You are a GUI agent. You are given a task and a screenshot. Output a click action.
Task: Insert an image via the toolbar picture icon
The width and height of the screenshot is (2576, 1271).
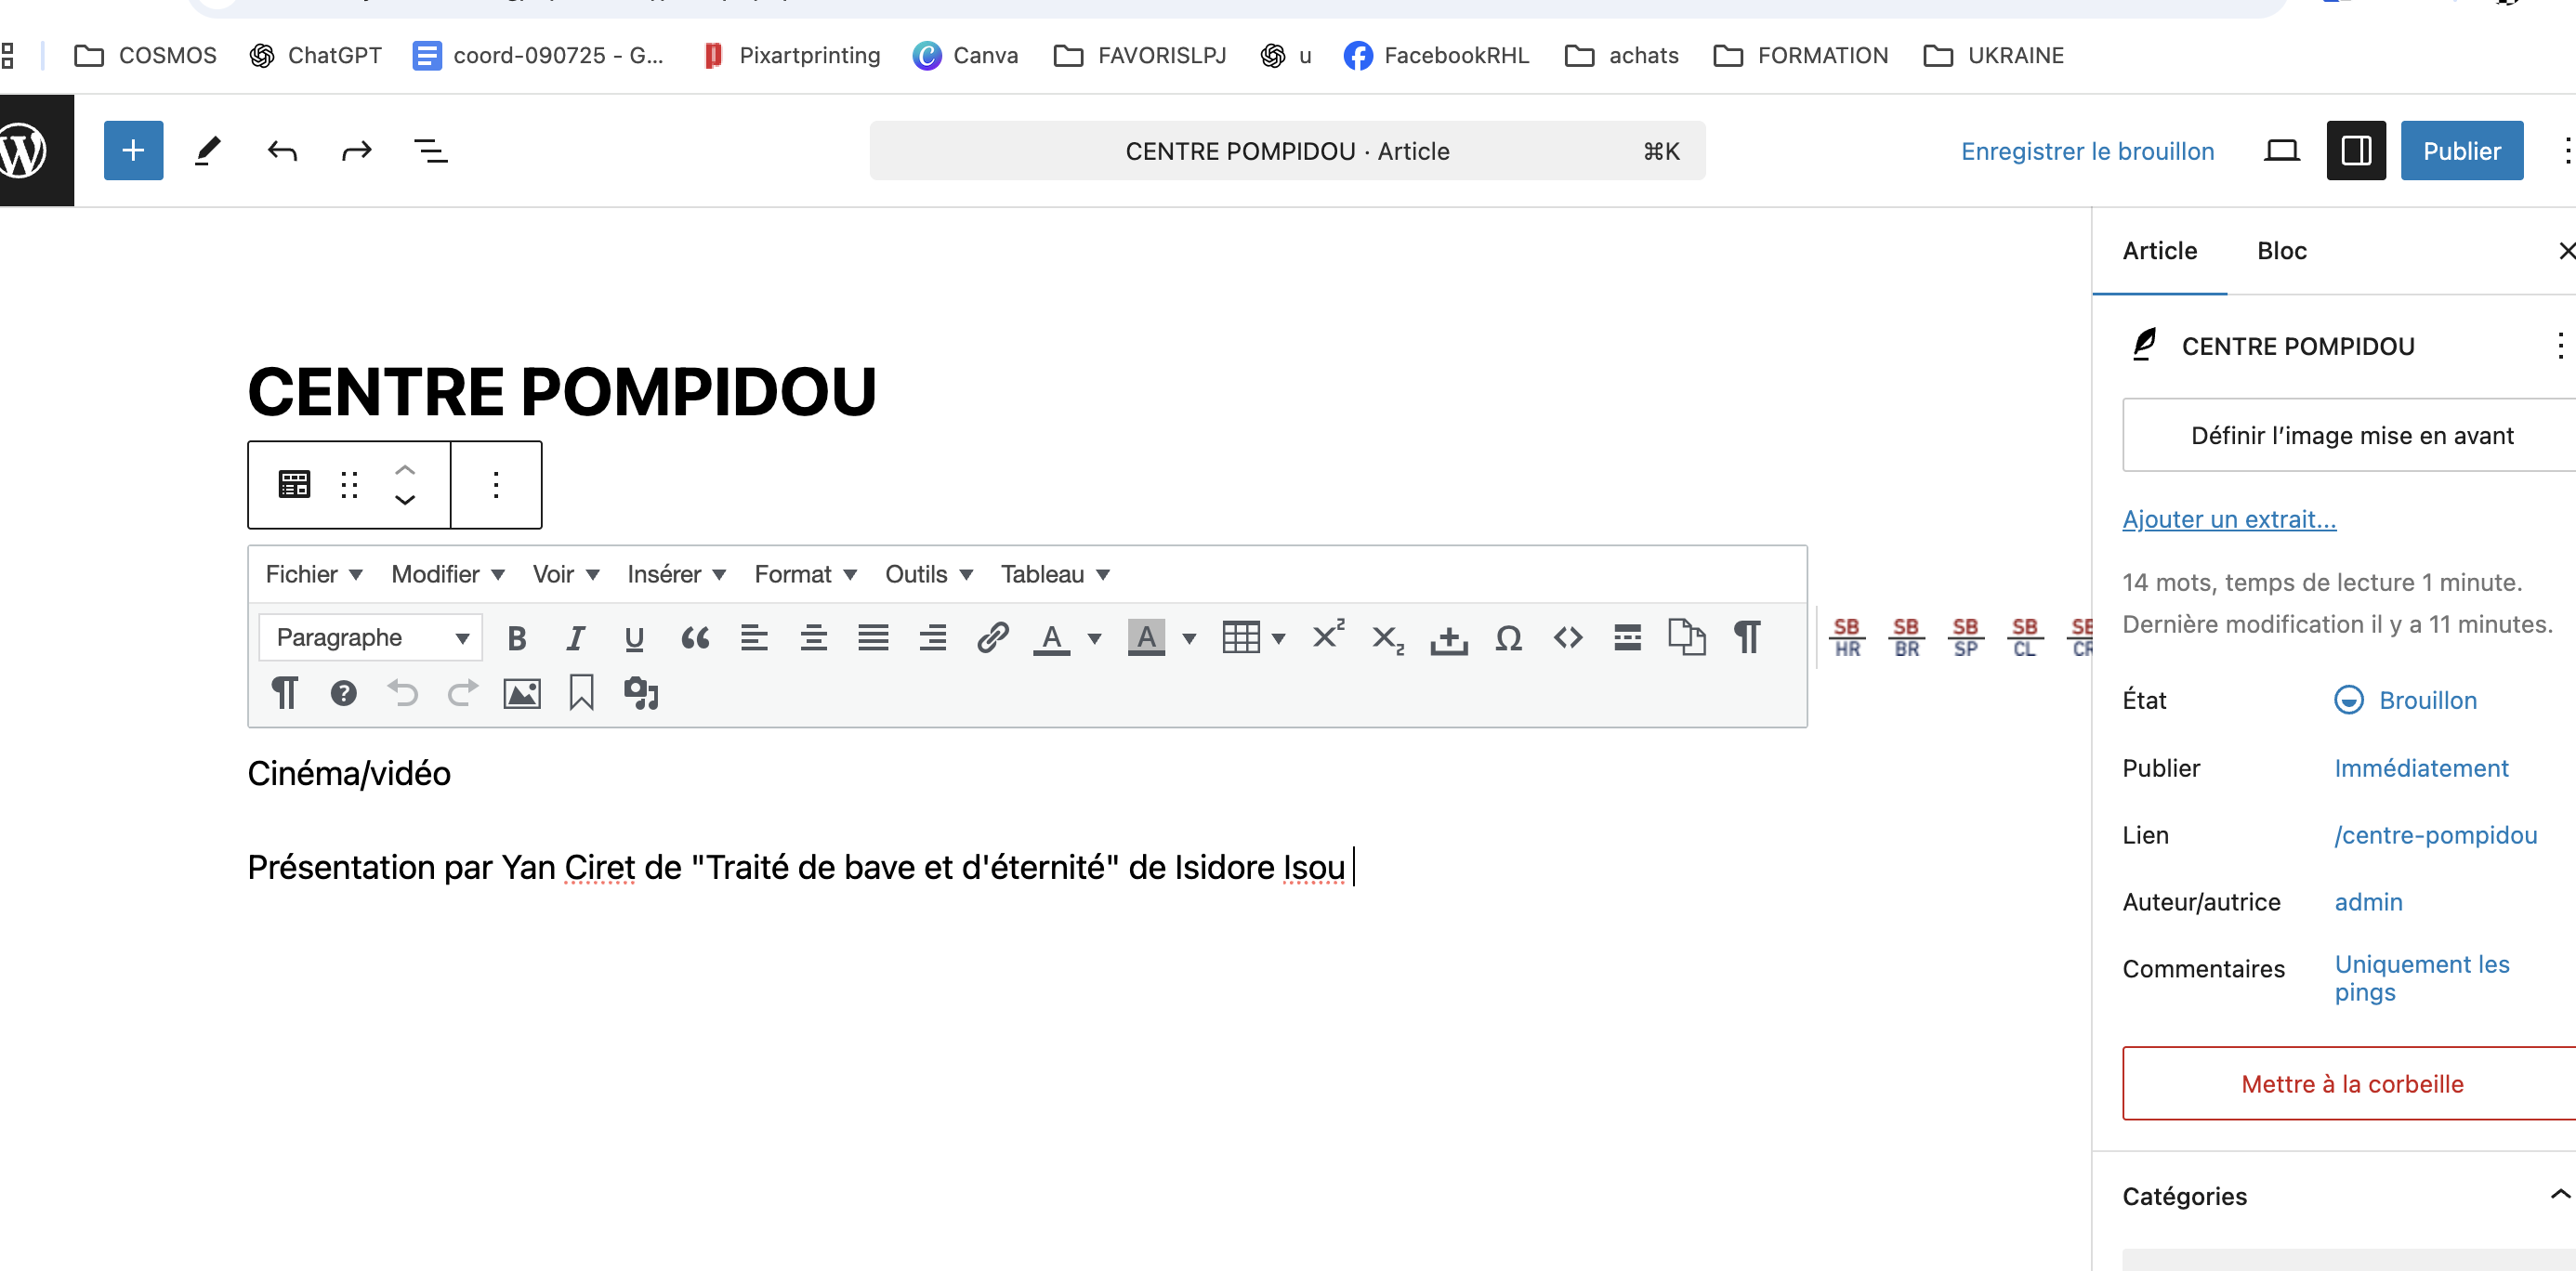click(x=520, y=692)
